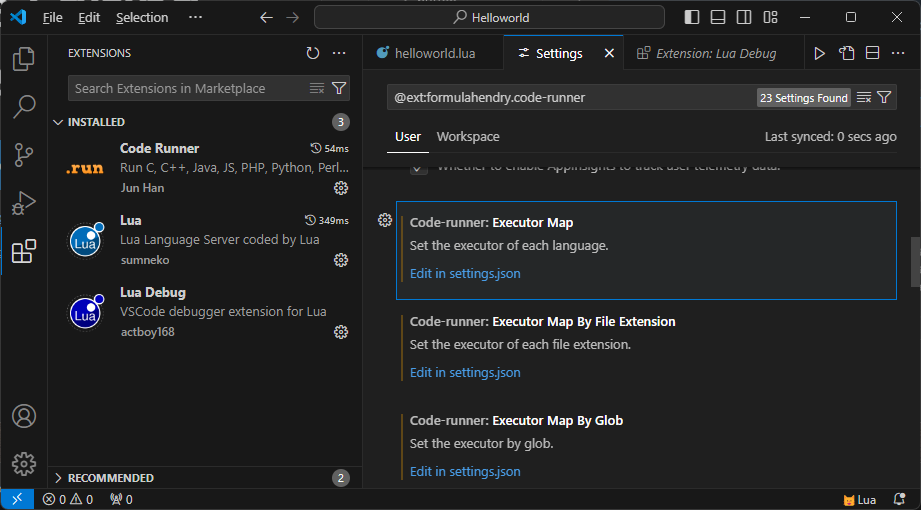Screen dimensions: 921x510
Task: Filter extensions with funnel icon
Action: pos(339,88)
